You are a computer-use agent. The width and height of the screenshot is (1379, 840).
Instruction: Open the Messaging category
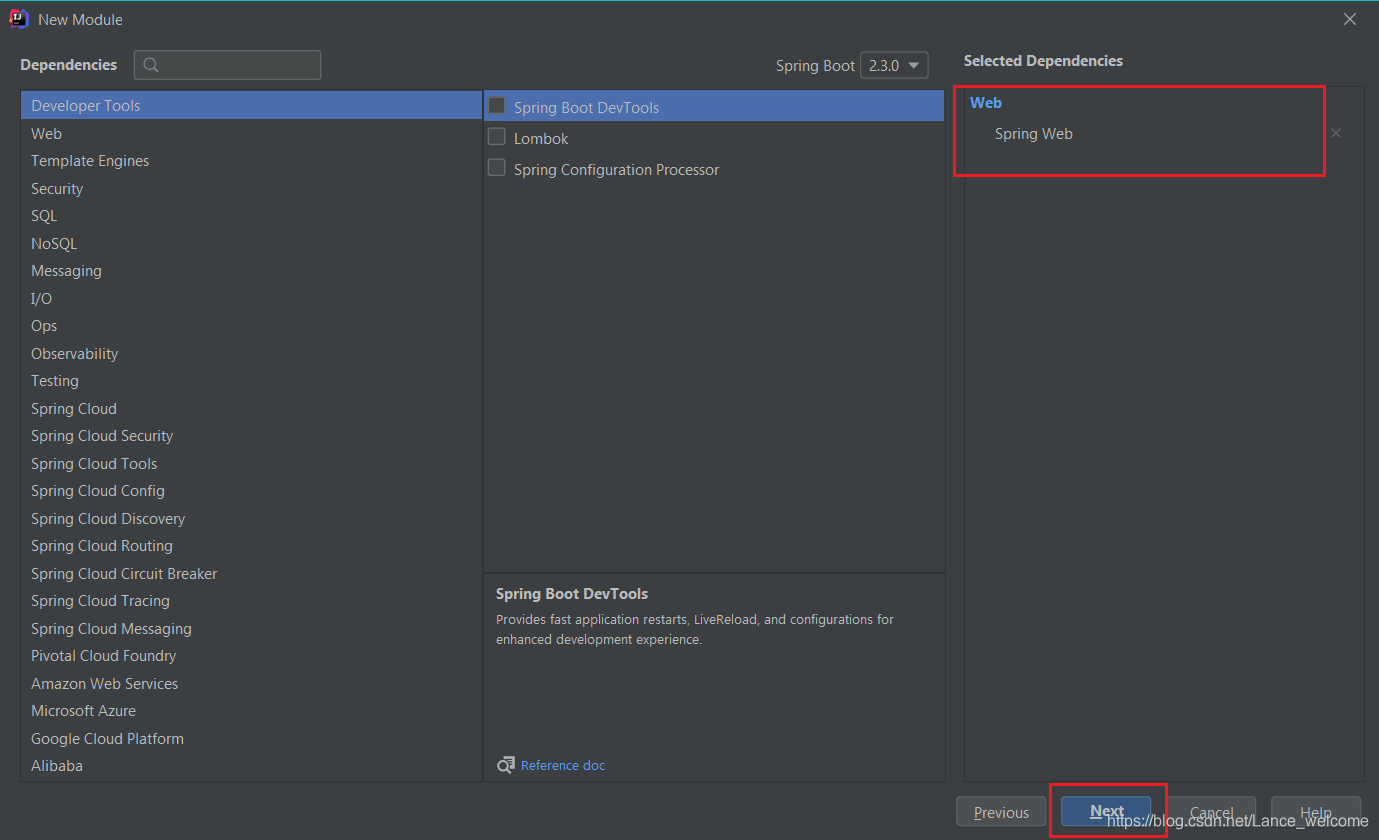pyautogui.click(x=251, y=271)
